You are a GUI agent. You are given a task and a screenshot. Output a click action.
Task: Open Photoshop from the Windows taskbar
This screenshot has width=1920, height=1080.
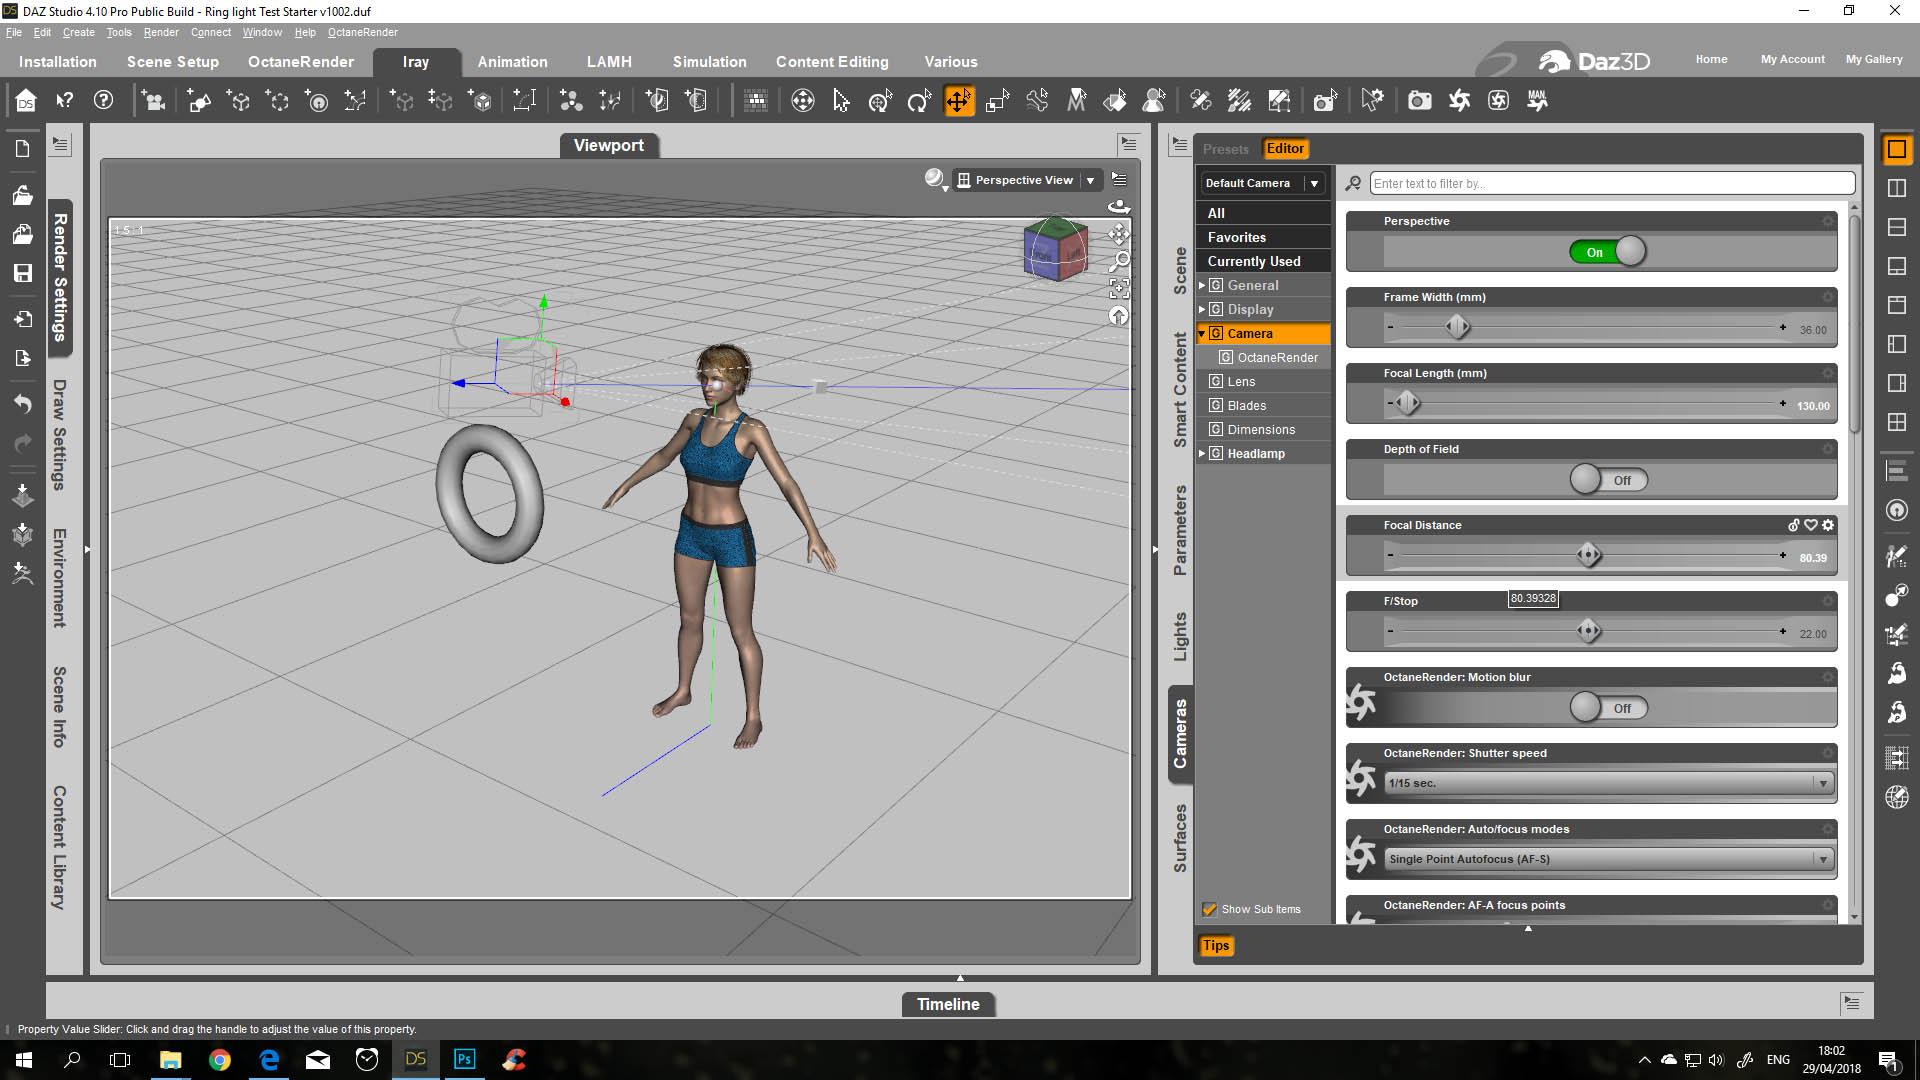click(465, 1059)
